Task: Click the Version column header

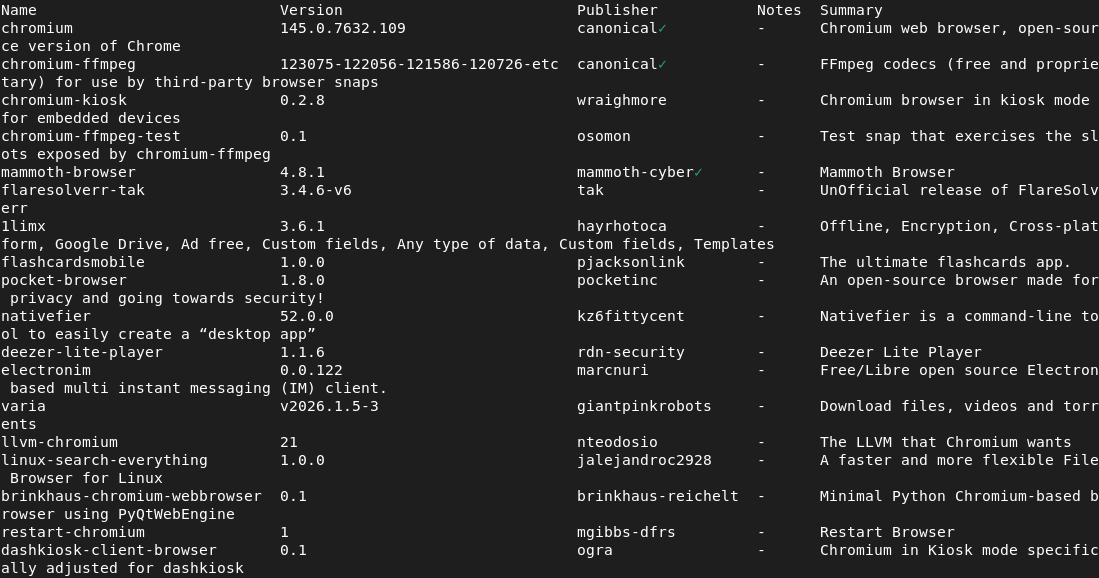Action: (311, 10)
